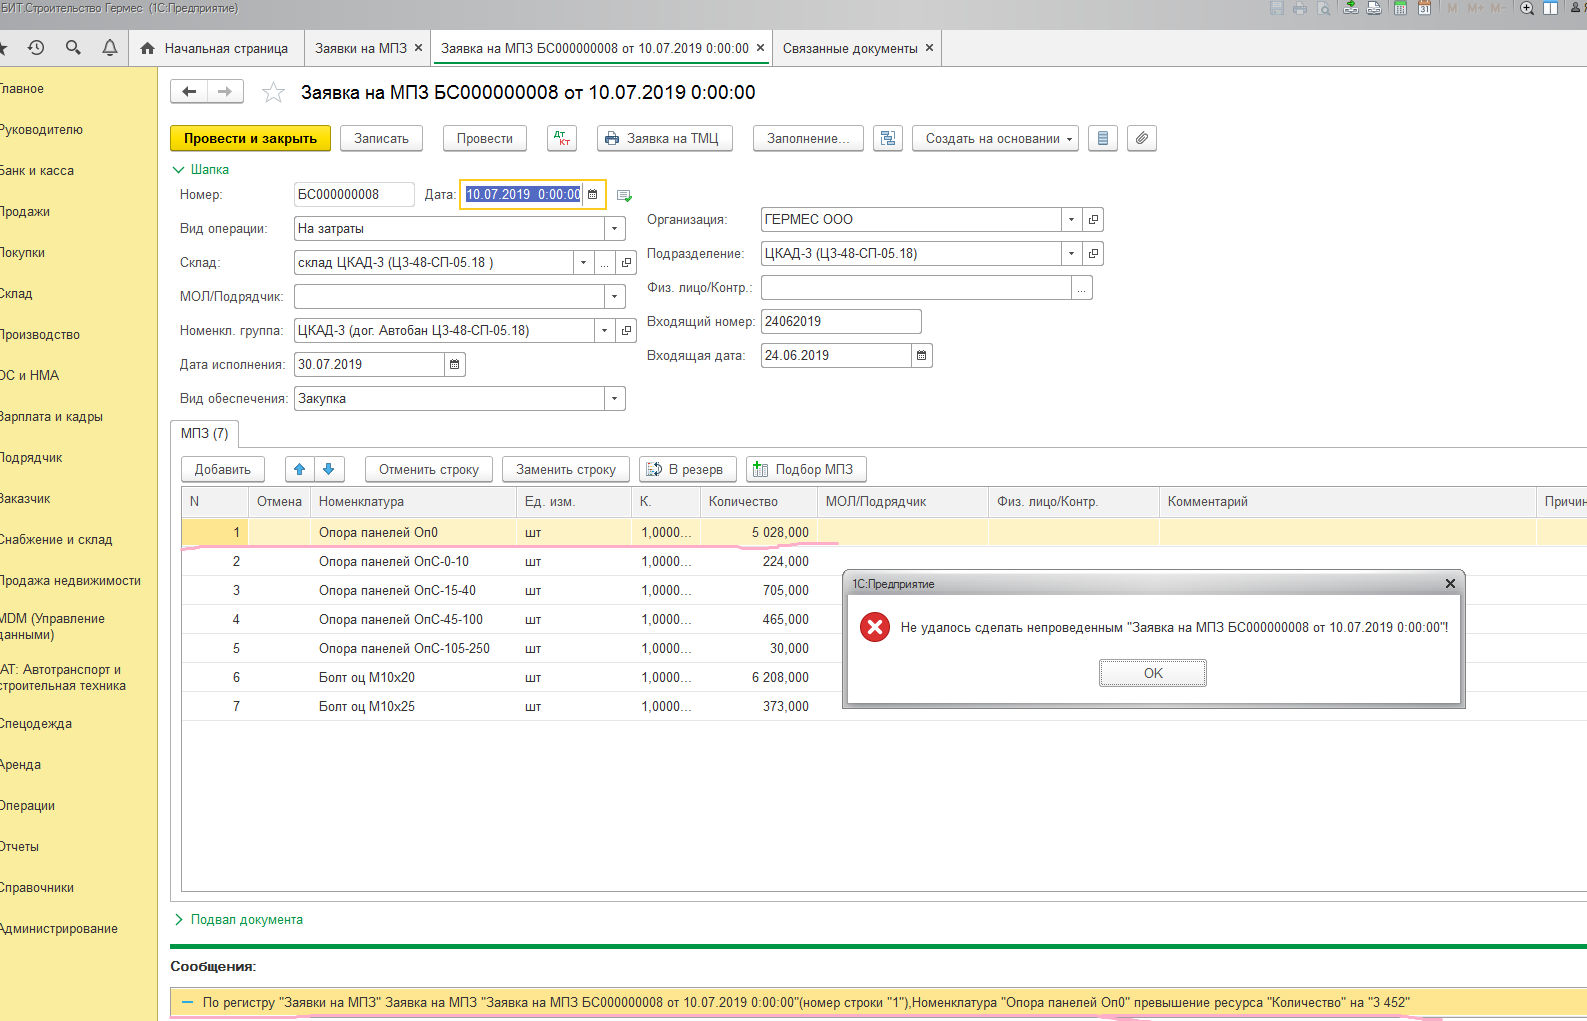The height and width of the screenshot is (1021, 1587).
Task: Add document to favorites with star icon
Action: pos(273,93)
